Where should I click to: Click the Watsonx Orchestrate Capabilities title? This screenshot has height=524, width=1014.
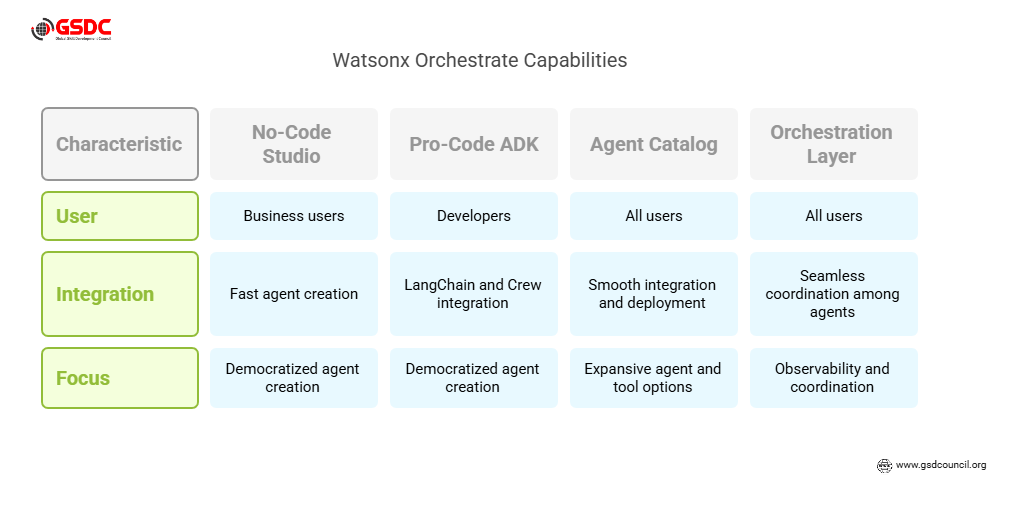[479, 60]
